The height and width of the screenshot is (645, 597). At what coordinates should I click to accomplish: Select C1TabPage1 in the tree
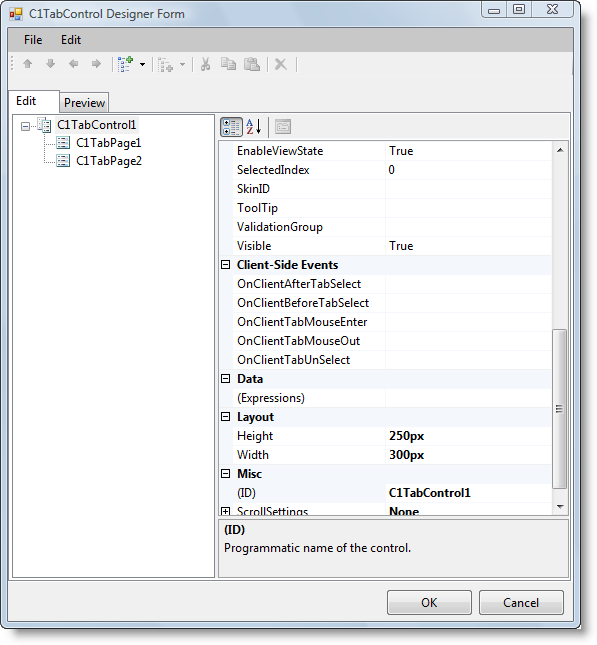pyautogui.click(x=109, y=143)
